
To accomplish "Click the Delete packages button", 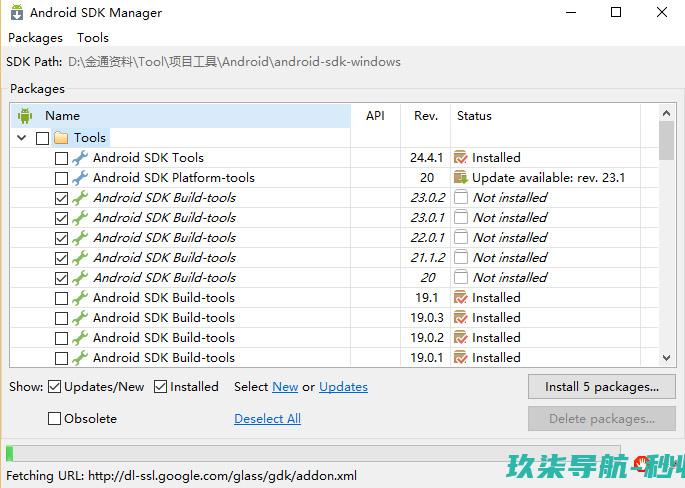I will coord(602,419).
